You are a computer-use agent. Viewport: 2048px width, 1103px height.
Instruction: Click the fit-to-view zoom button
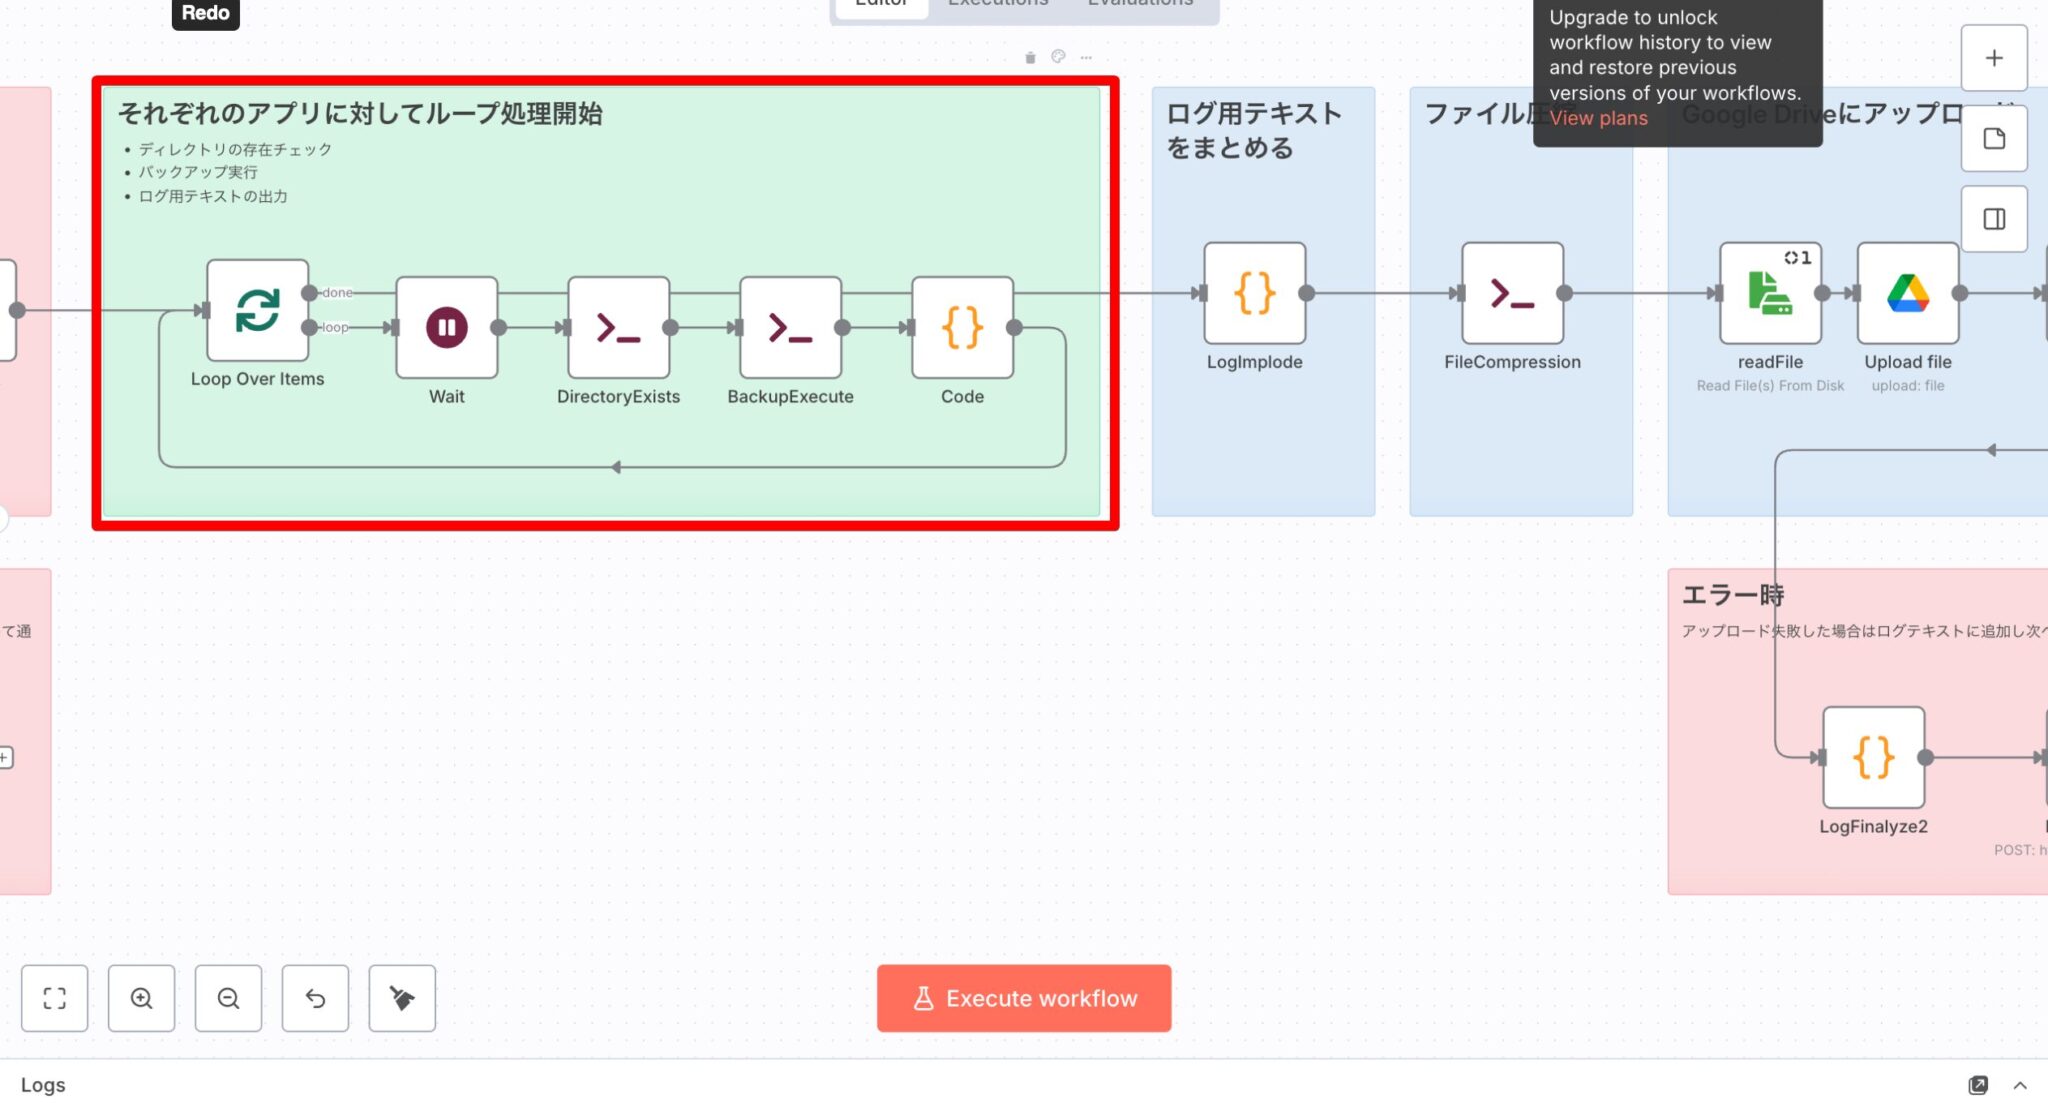(x=55, y=998)
